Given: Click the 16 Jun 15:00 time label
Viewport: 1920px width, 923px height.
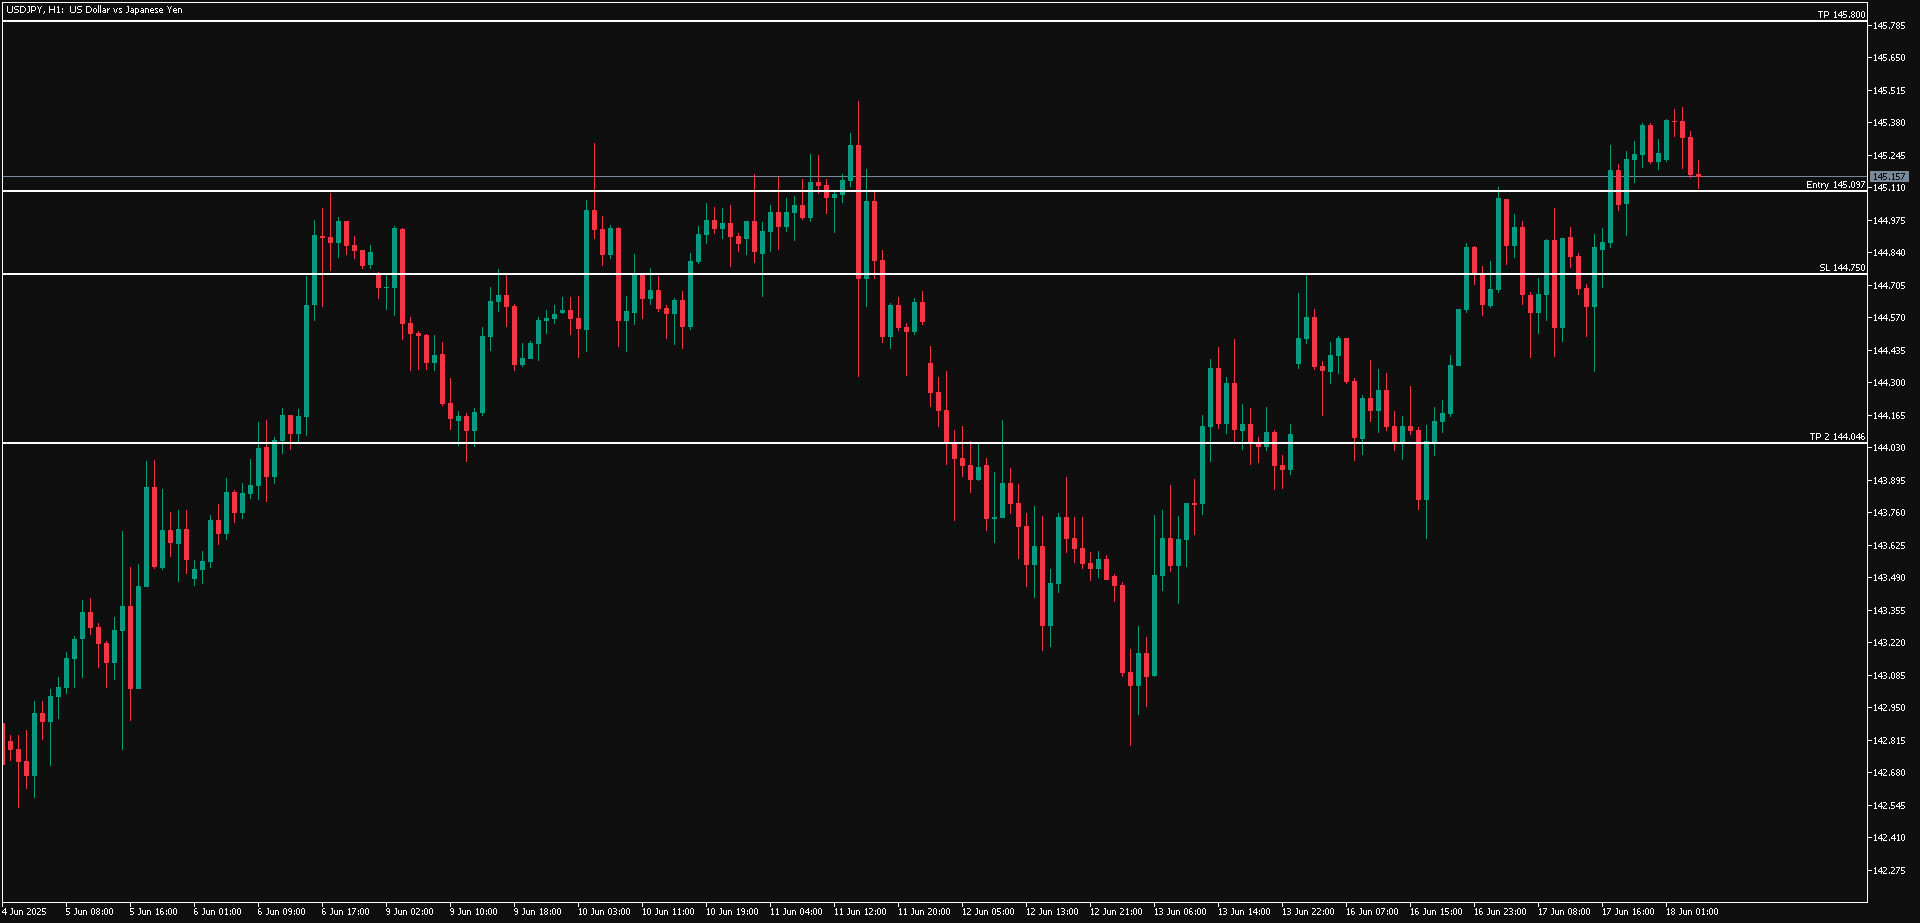Looking at the screenshot, I should click(1436, 912).
